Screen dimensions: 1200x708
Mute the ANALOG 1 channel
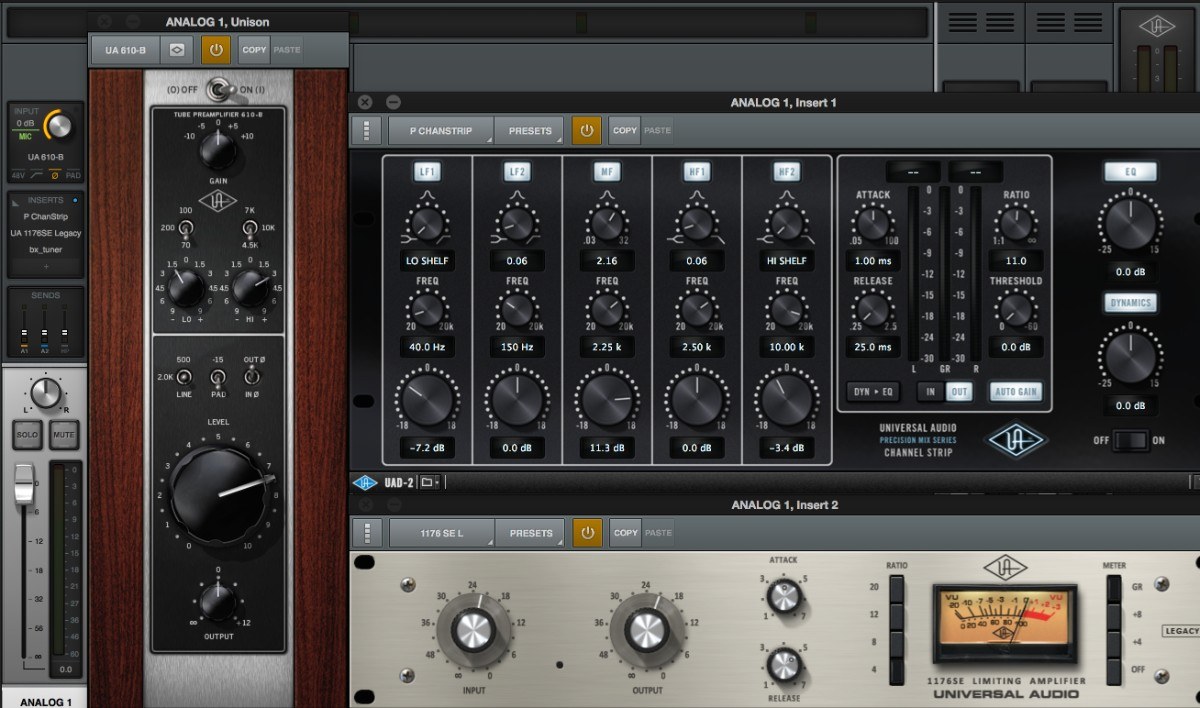(63, 435)
